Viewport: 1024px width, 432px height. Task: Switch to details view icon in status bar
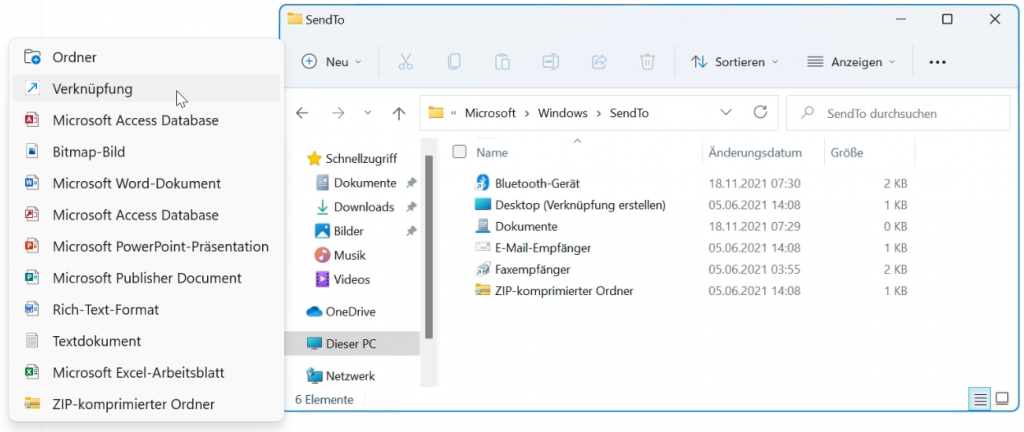tap(980, 399)
